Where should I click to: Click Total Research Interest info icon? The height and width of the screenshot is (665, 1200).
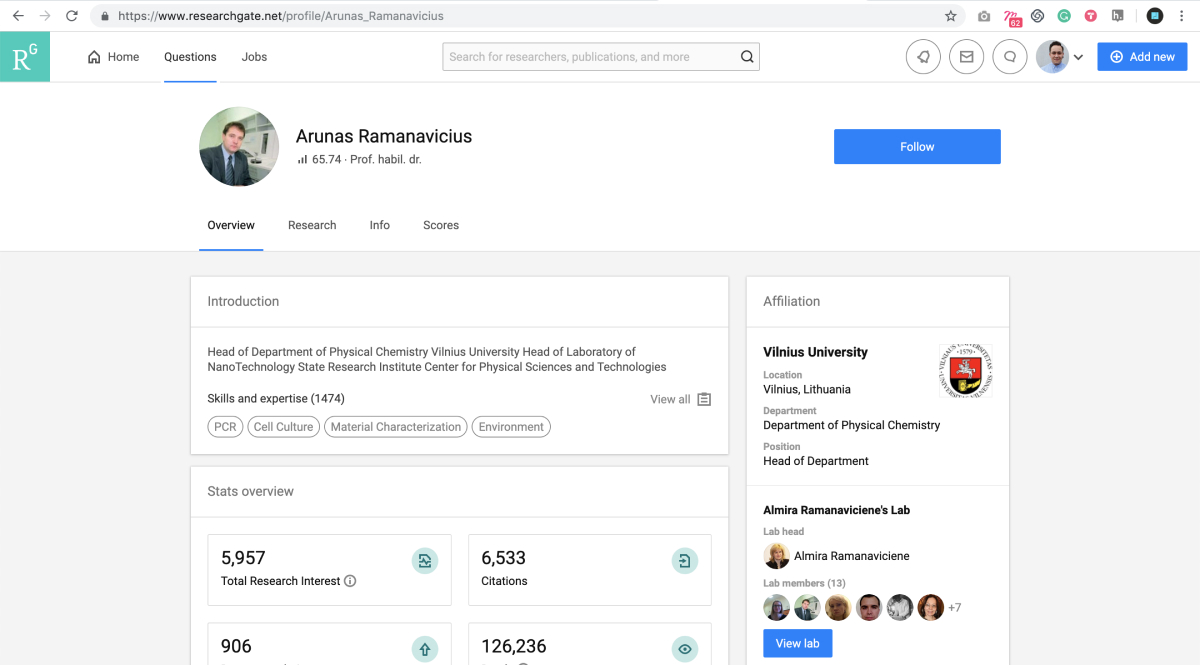[350, 581]
